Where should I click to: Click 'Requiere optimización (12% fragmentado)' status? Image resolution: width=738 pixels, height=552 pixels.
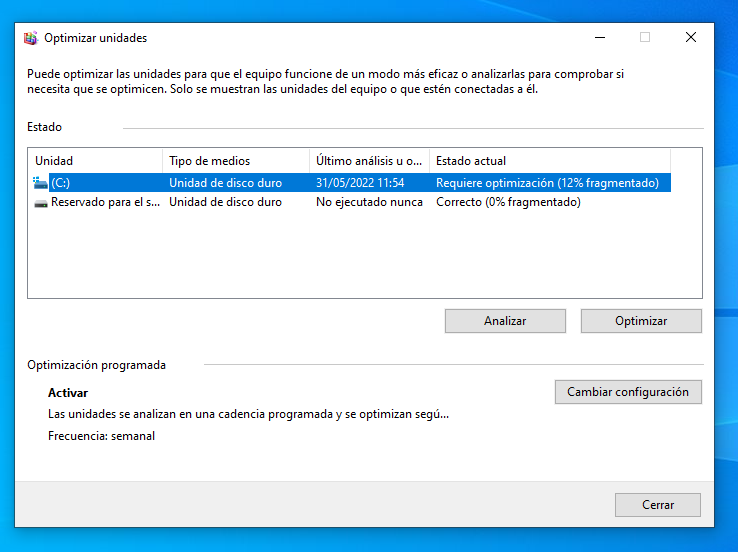(x=547, y=183)
